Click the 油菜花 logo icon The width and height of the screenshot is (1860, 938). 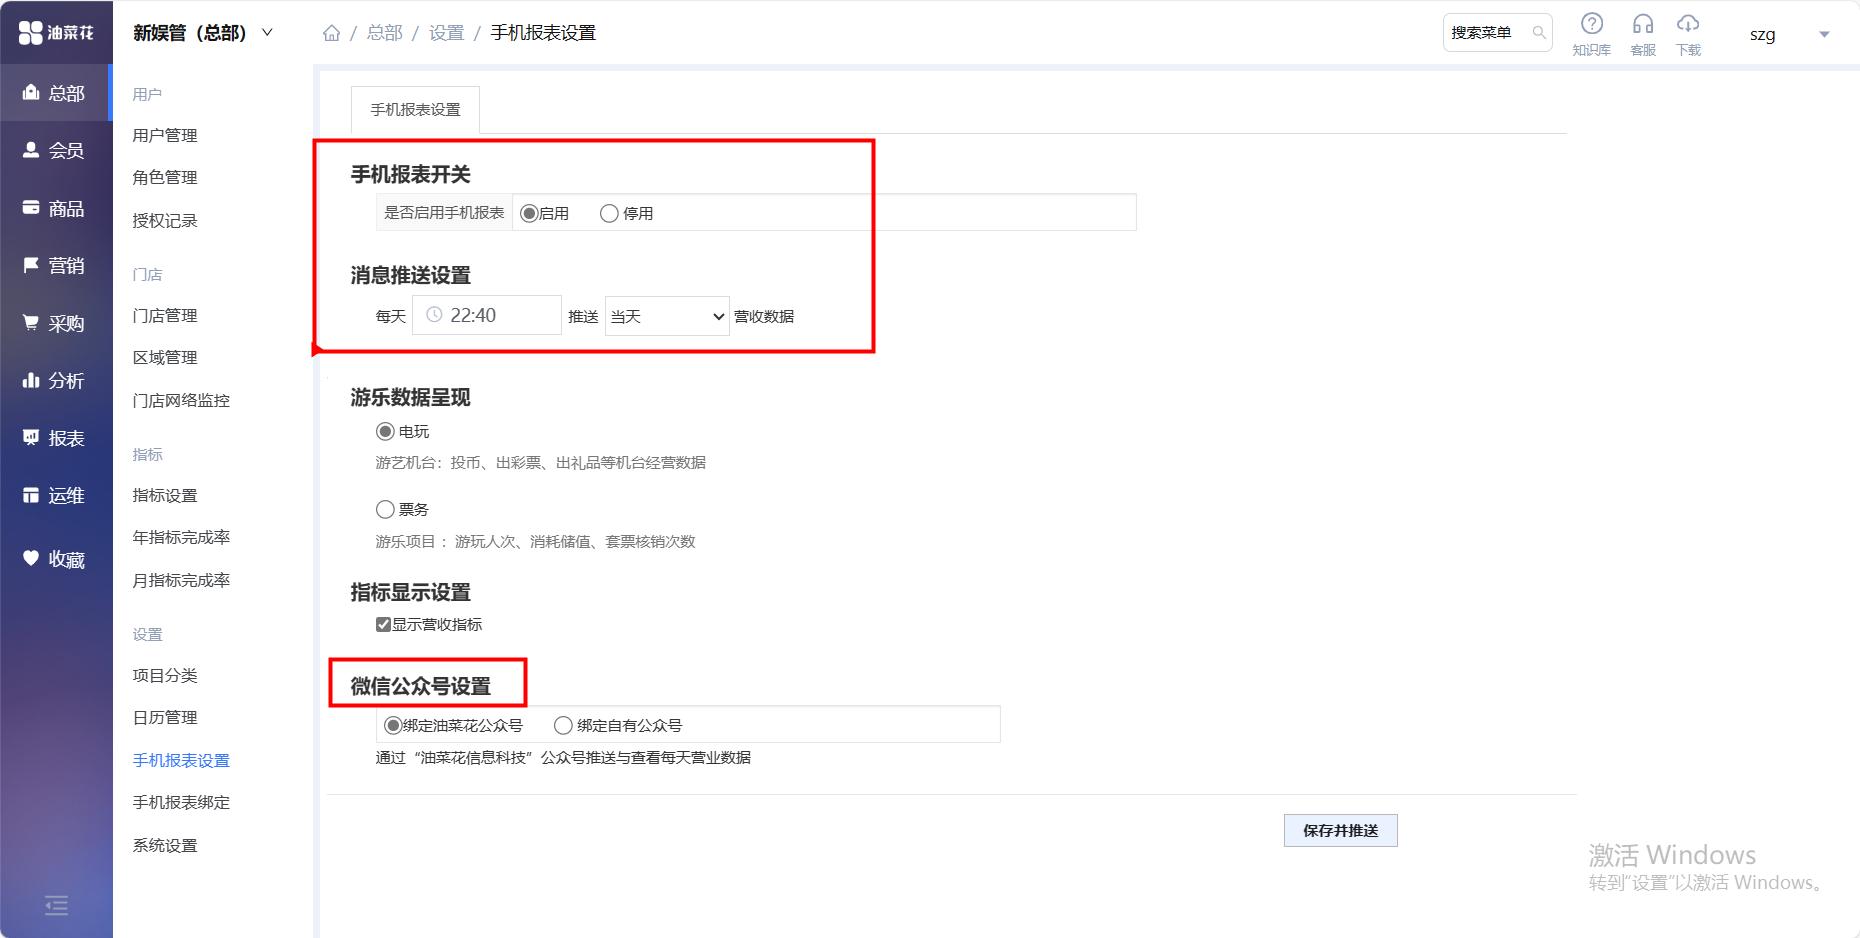pyautogui.click(x=30, y=33)
